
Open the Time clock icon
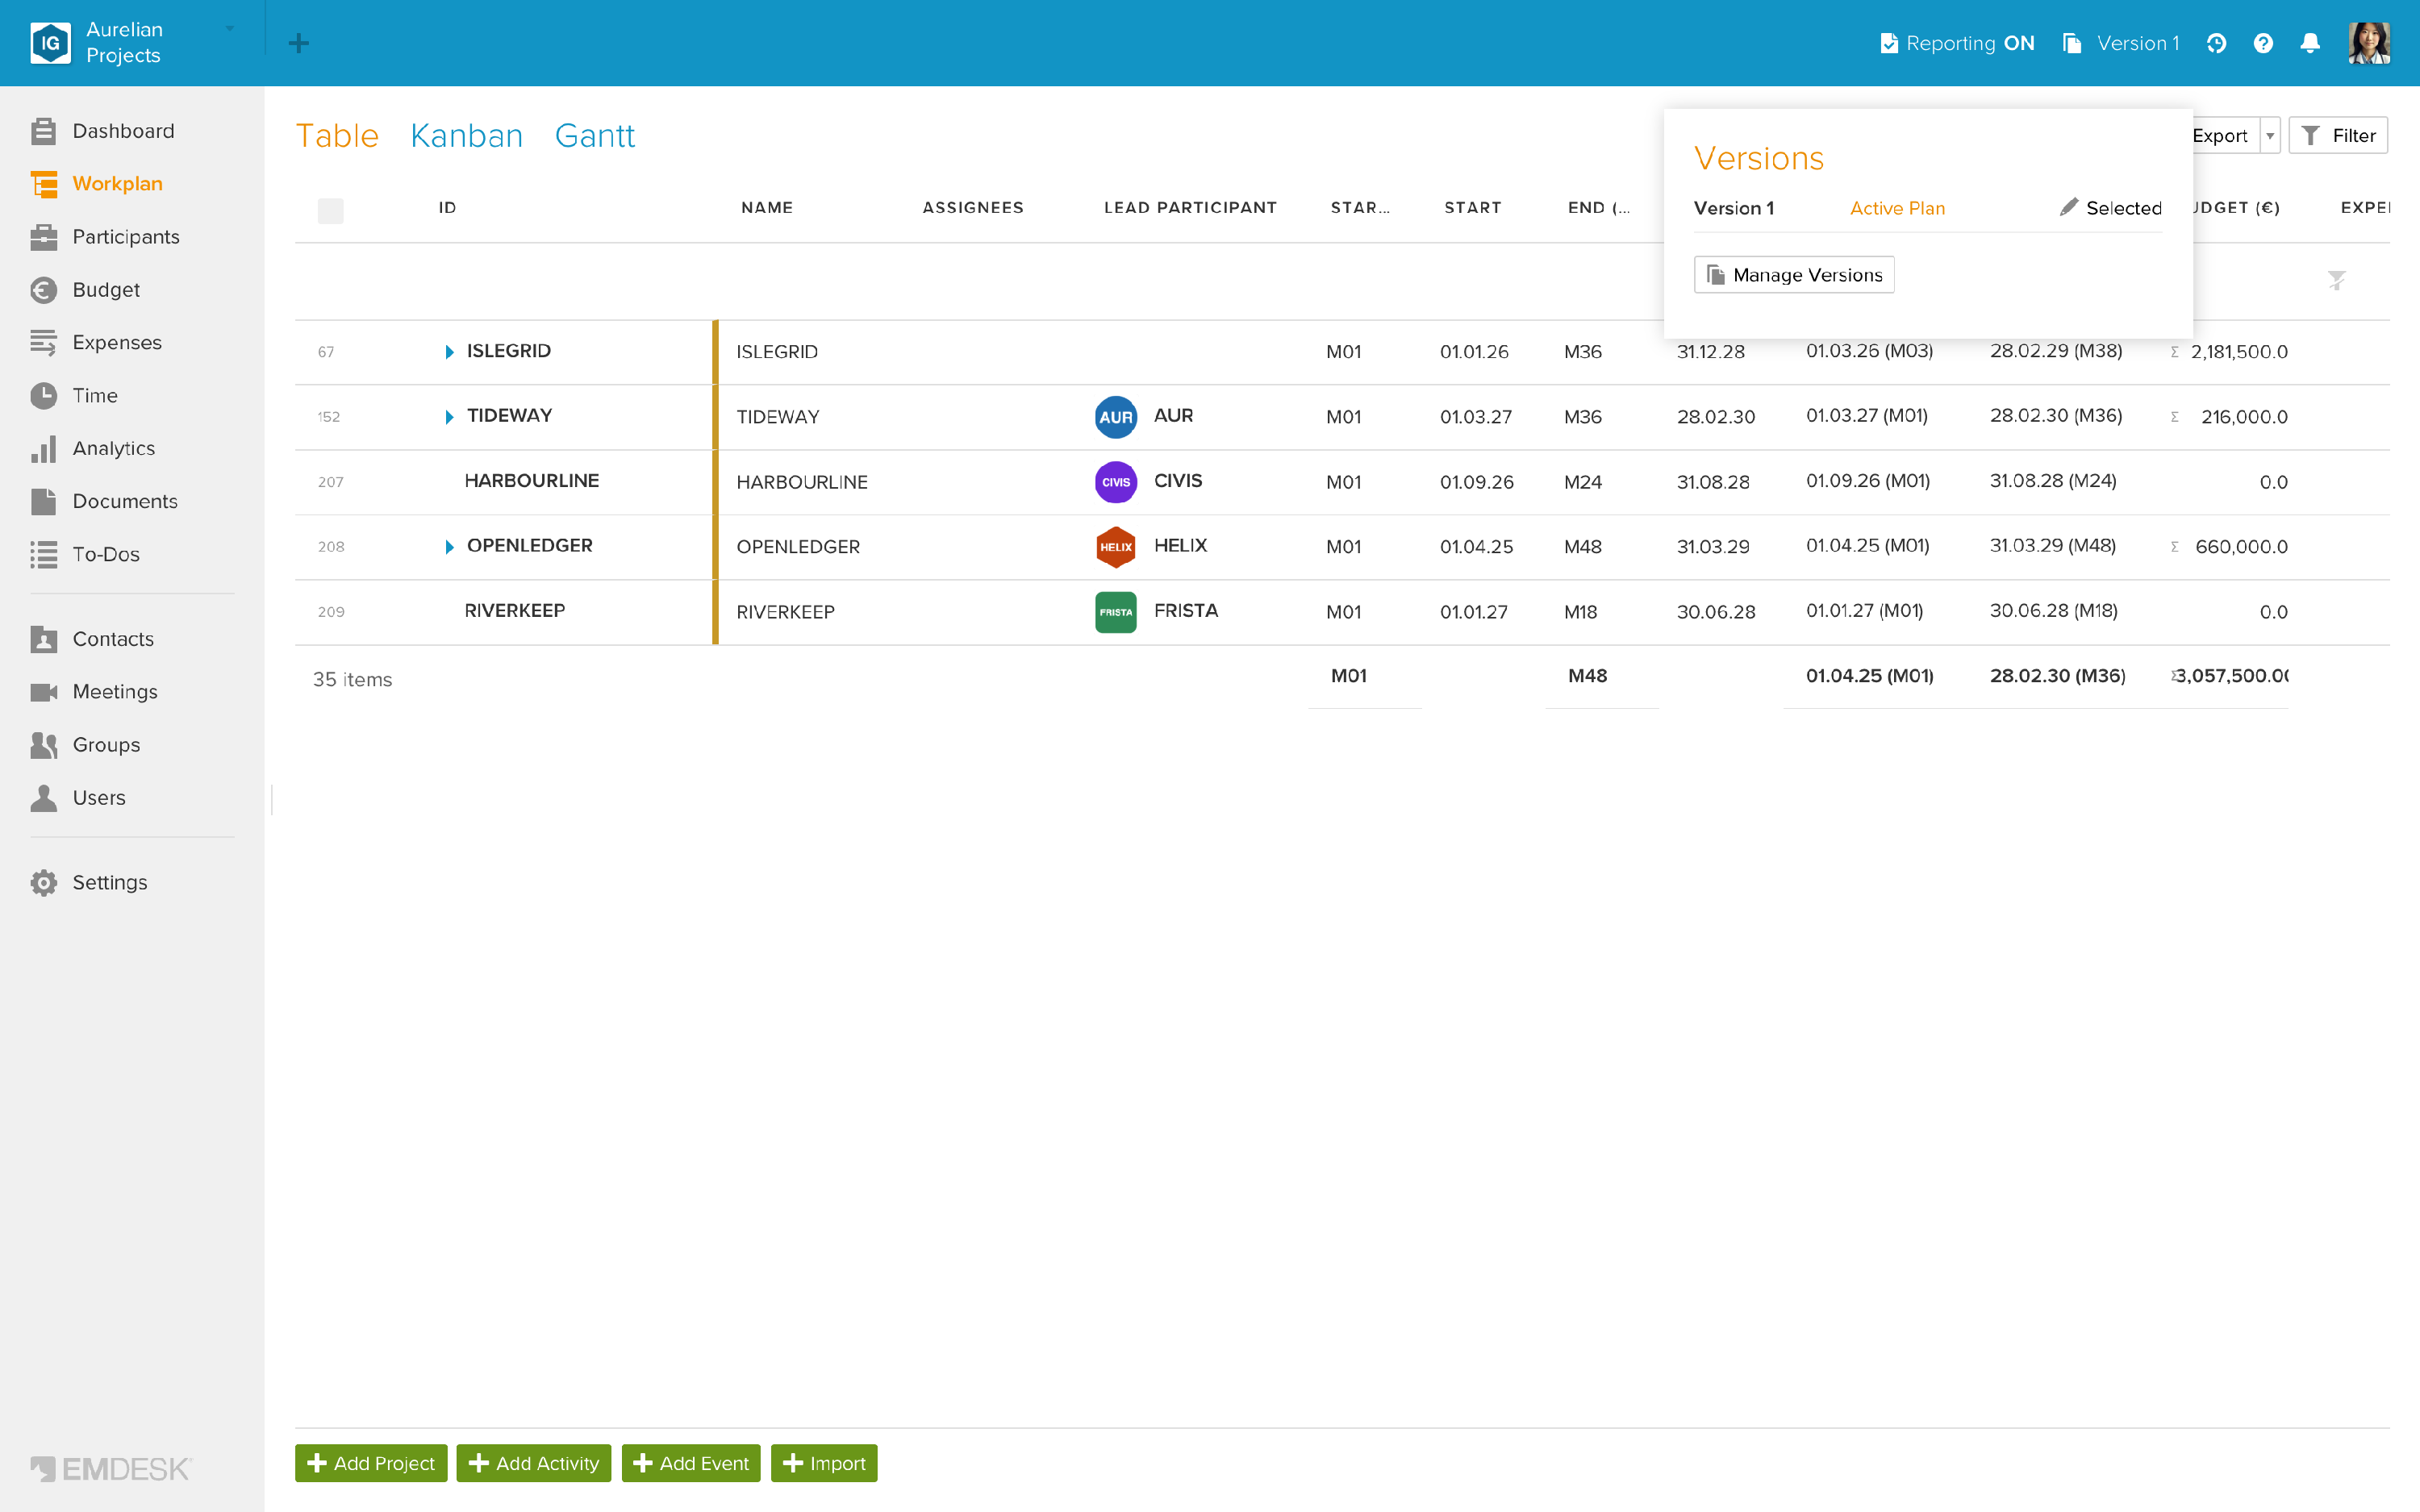pyautogui.click(x=43, y=396)
